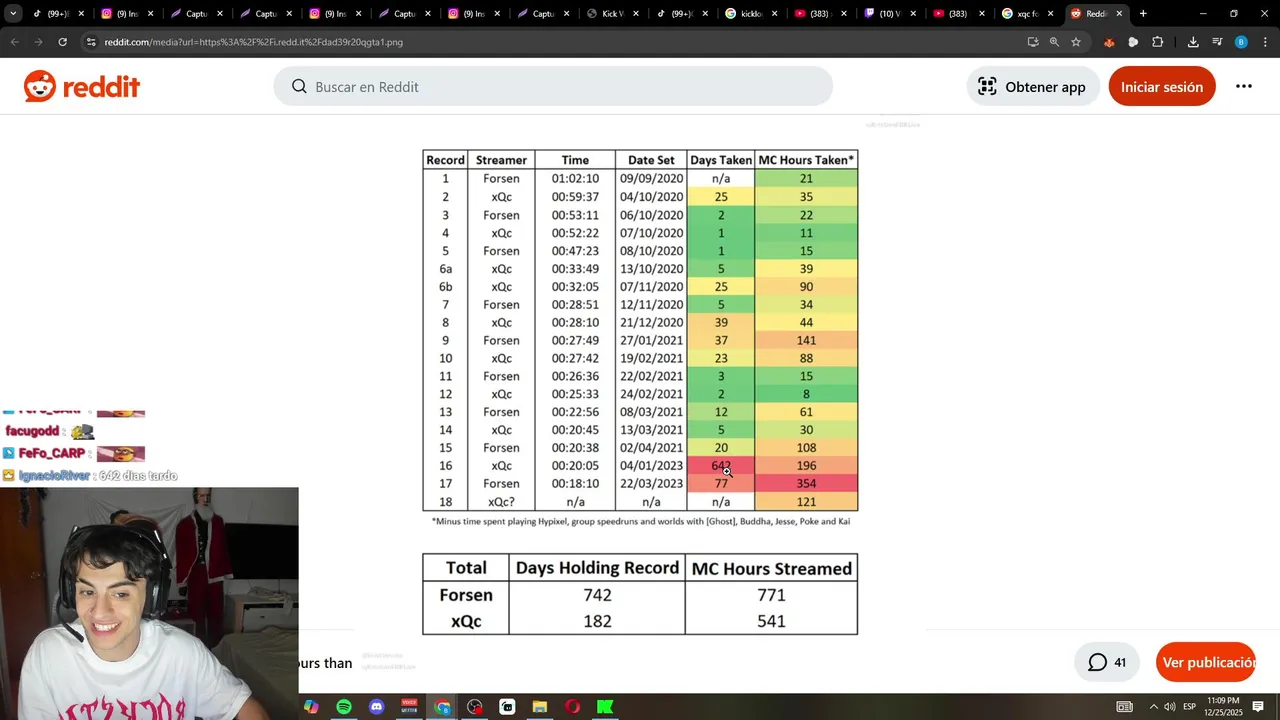Bookmark this page with the star icon
Viewport: 1280px width, 720px height.
(x=1076, y=42)
